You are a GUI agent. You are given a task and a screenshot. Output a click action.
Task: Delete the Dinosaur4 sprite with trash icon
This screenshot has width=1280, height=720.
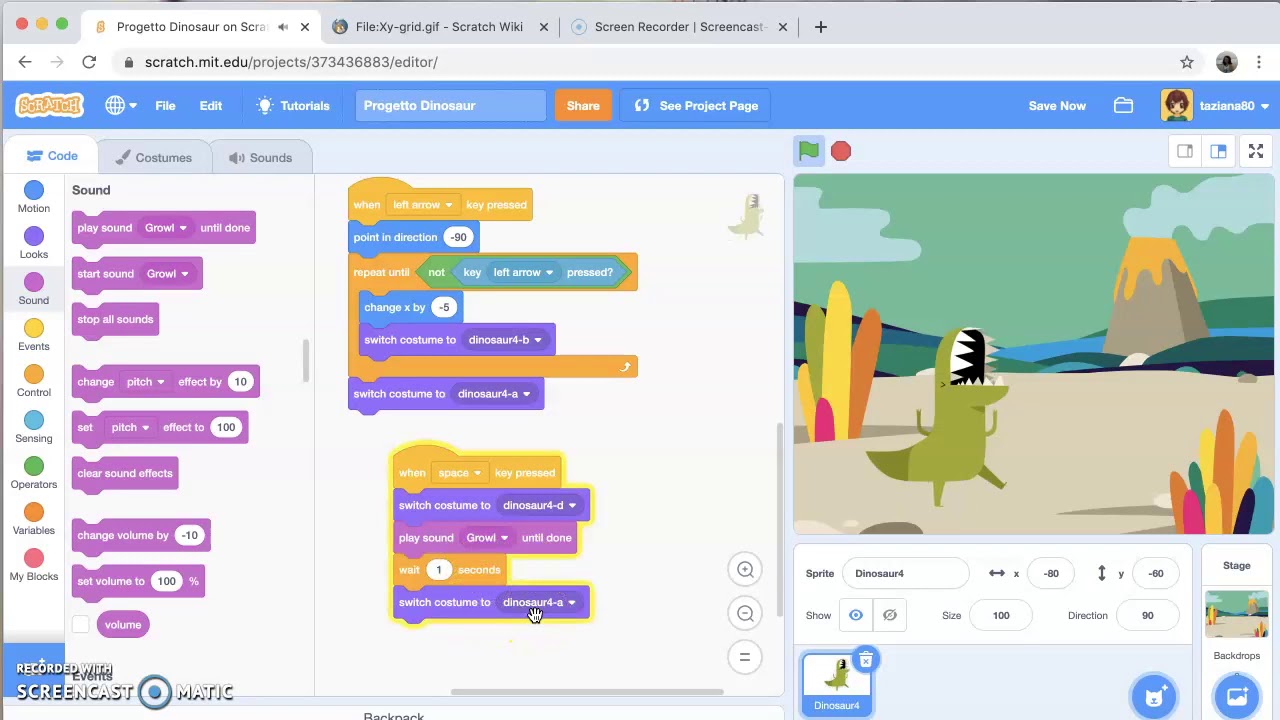[866, 660]
